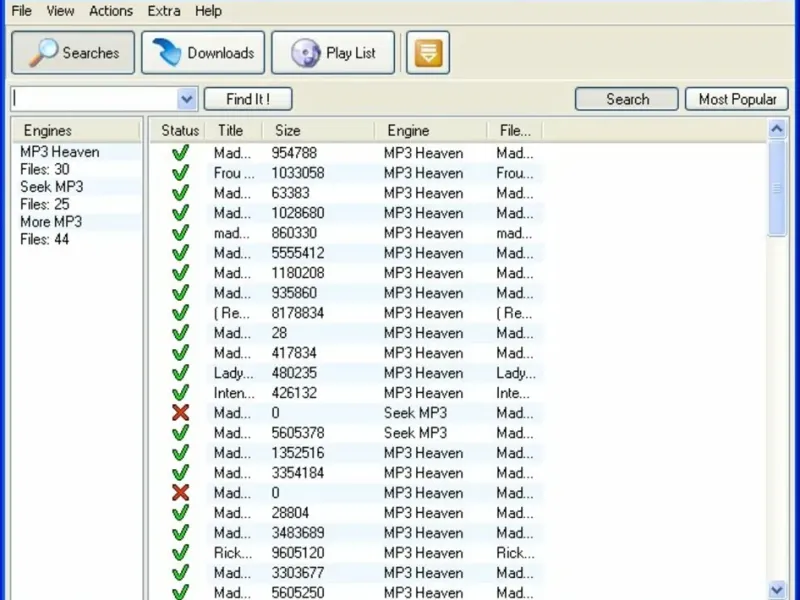Click green check icon of row 954788
The width and height of the screenshot is (800, 600).
point(180,153)
